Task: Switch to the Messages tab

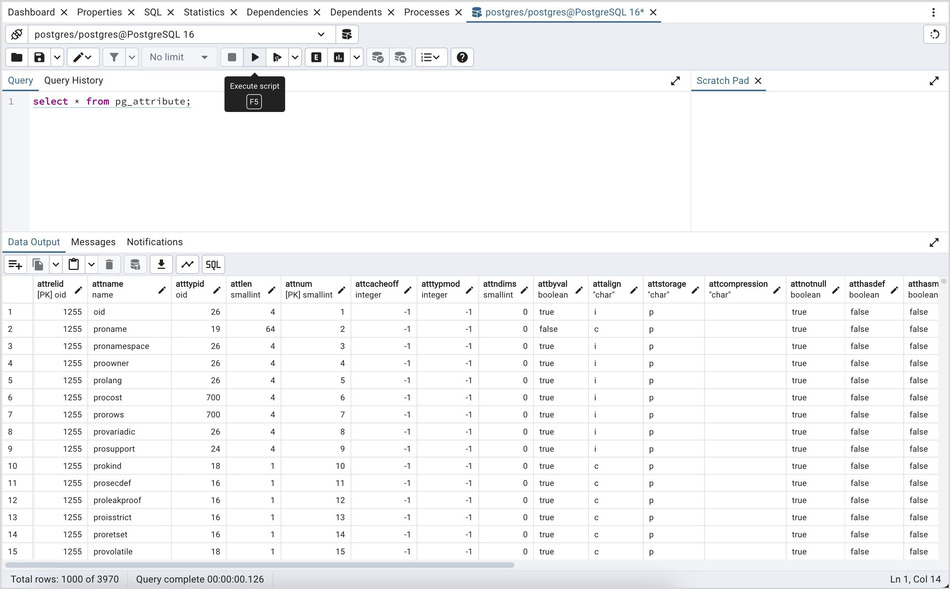Action: [92, 241]
